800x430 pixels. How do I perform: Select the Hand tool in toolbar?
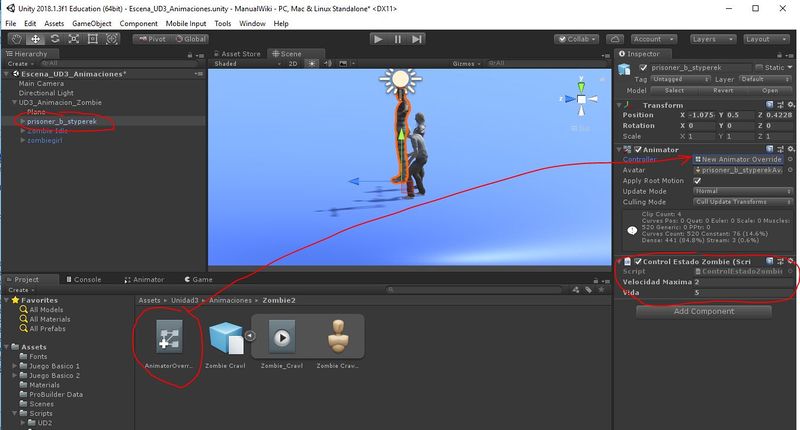[17, 39]
